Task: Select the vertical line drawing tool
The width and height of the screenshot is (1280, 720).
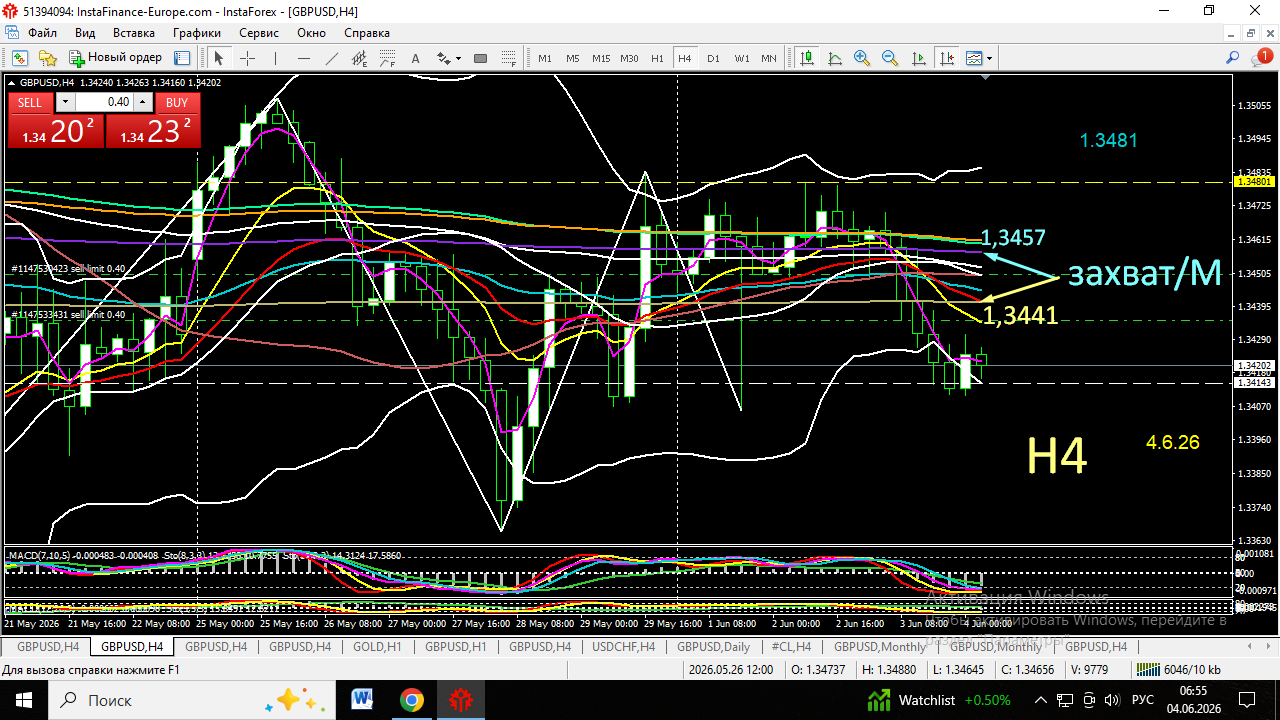Action: tap(275, 58)
